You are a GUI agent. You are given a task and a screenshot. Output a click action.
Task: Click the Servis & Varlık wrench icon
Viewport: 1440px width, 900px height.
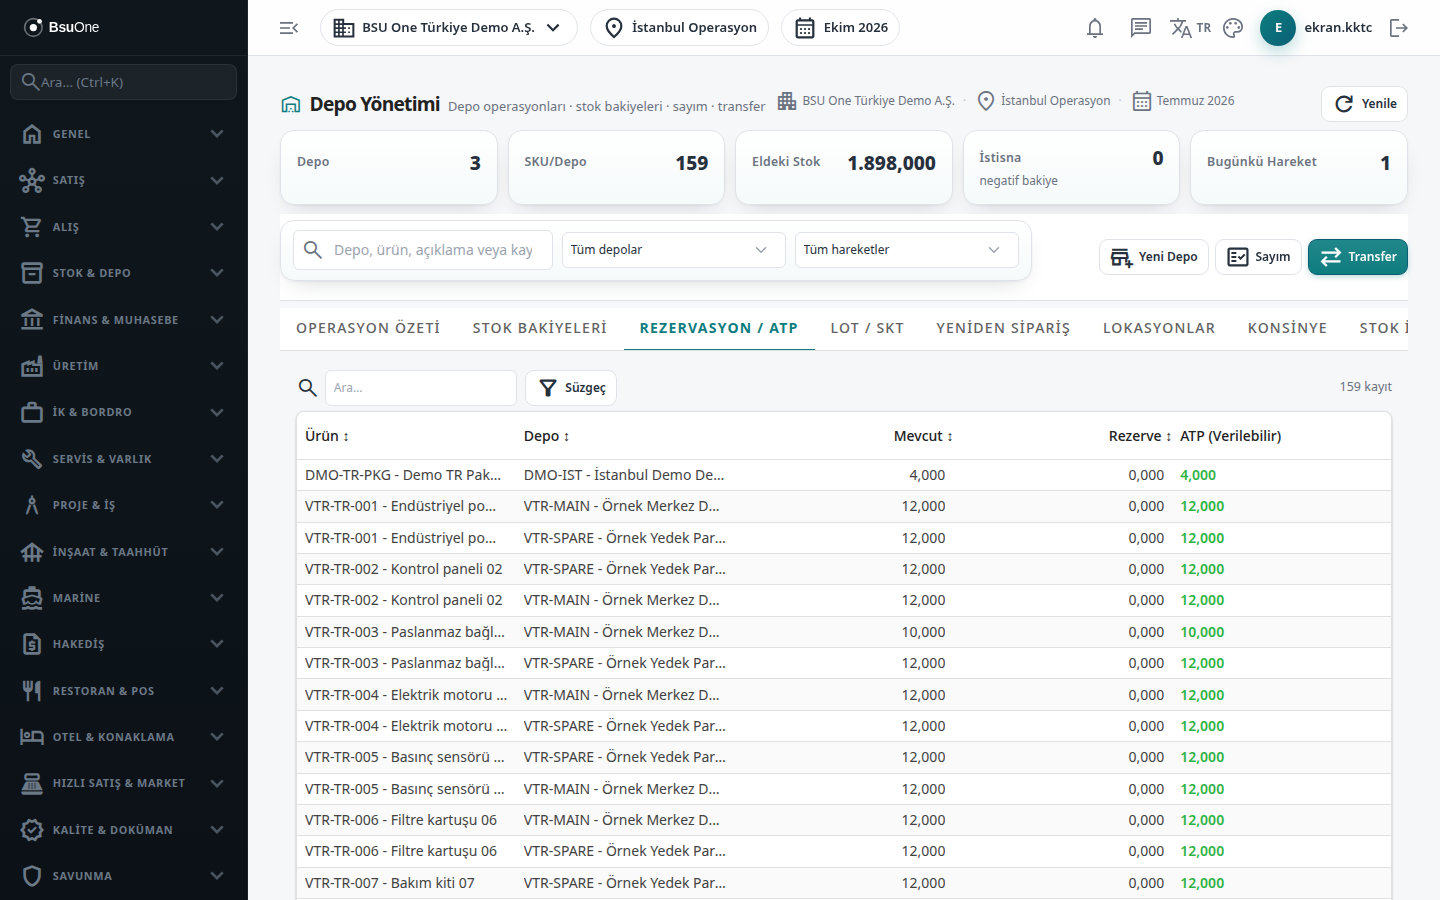32,459
